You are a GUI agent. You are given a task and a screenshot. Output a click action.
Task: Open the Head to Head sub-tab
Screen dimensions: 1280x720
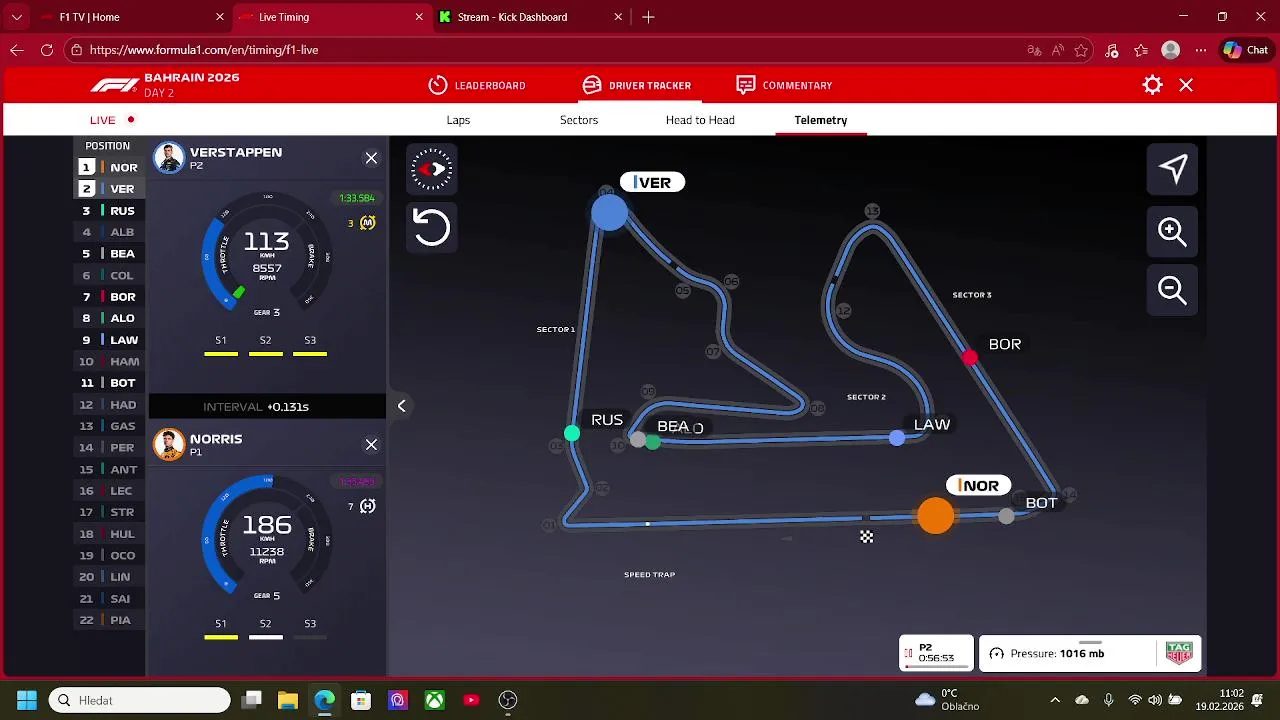[700, 120]
